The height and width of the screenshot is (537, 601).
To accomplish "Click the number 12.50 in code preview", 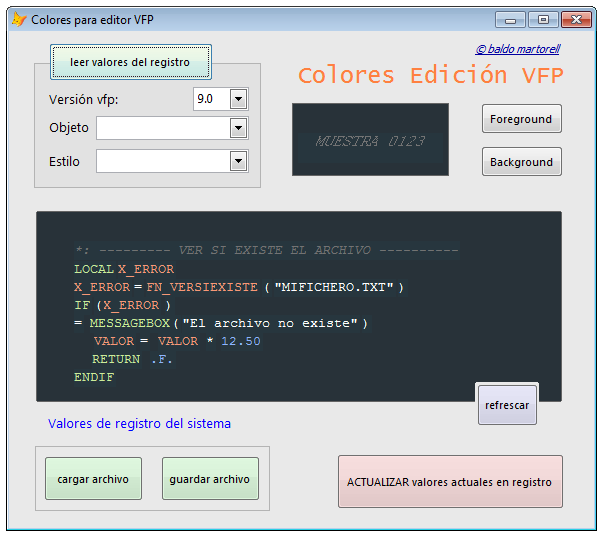I will tap(241, 341).
